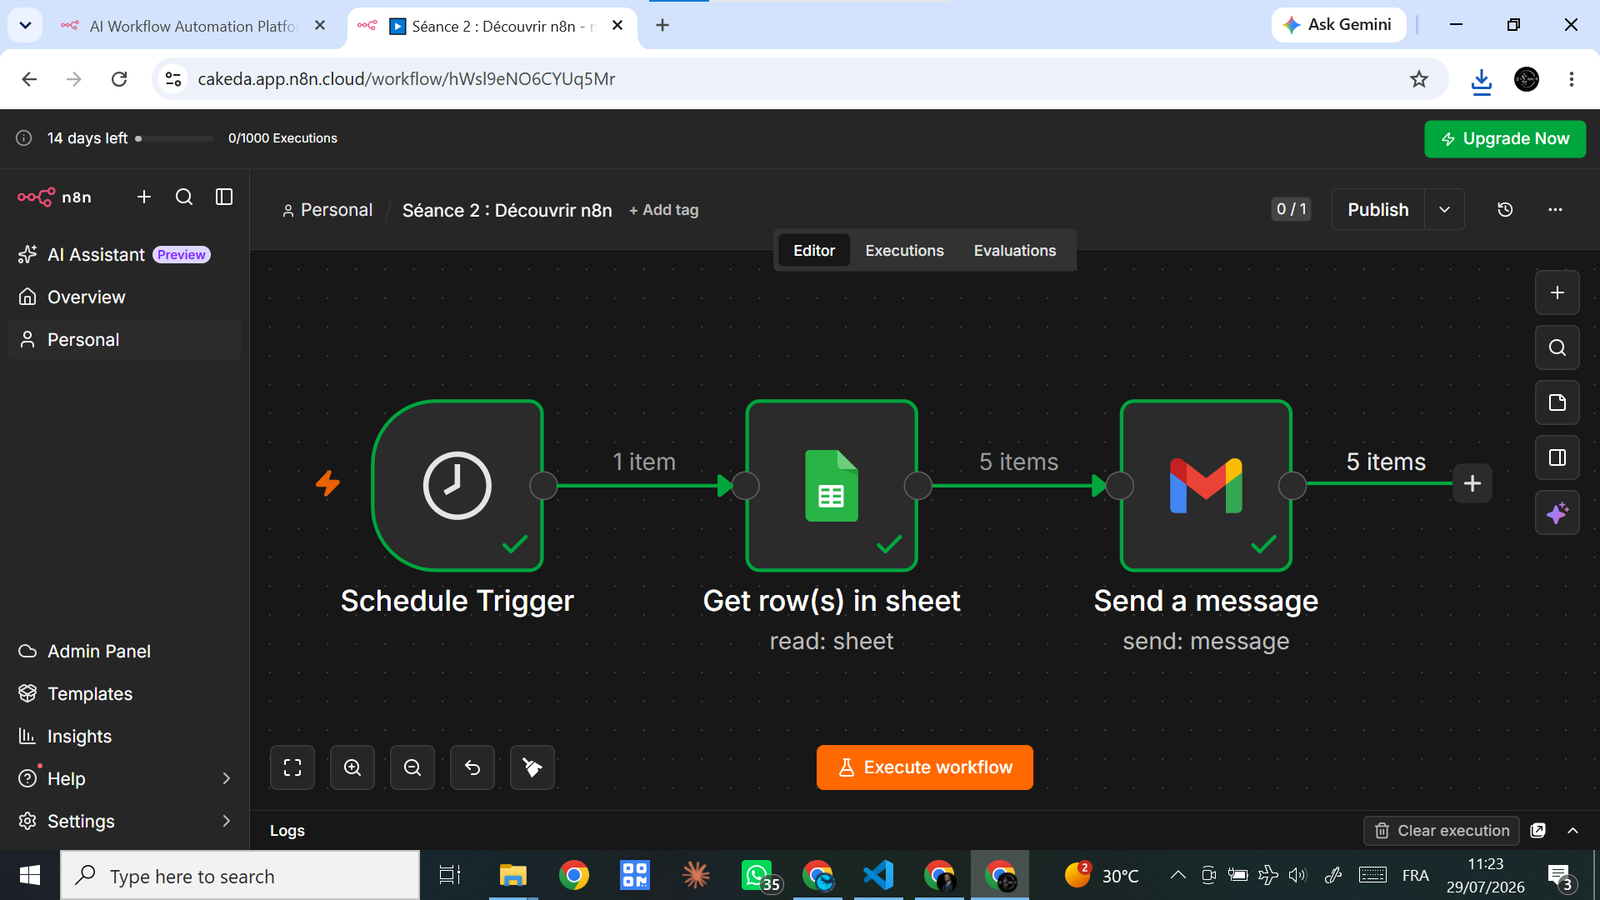Select the Editor tab
Screen dimensions: 1600x900
[x=814, y=251]
